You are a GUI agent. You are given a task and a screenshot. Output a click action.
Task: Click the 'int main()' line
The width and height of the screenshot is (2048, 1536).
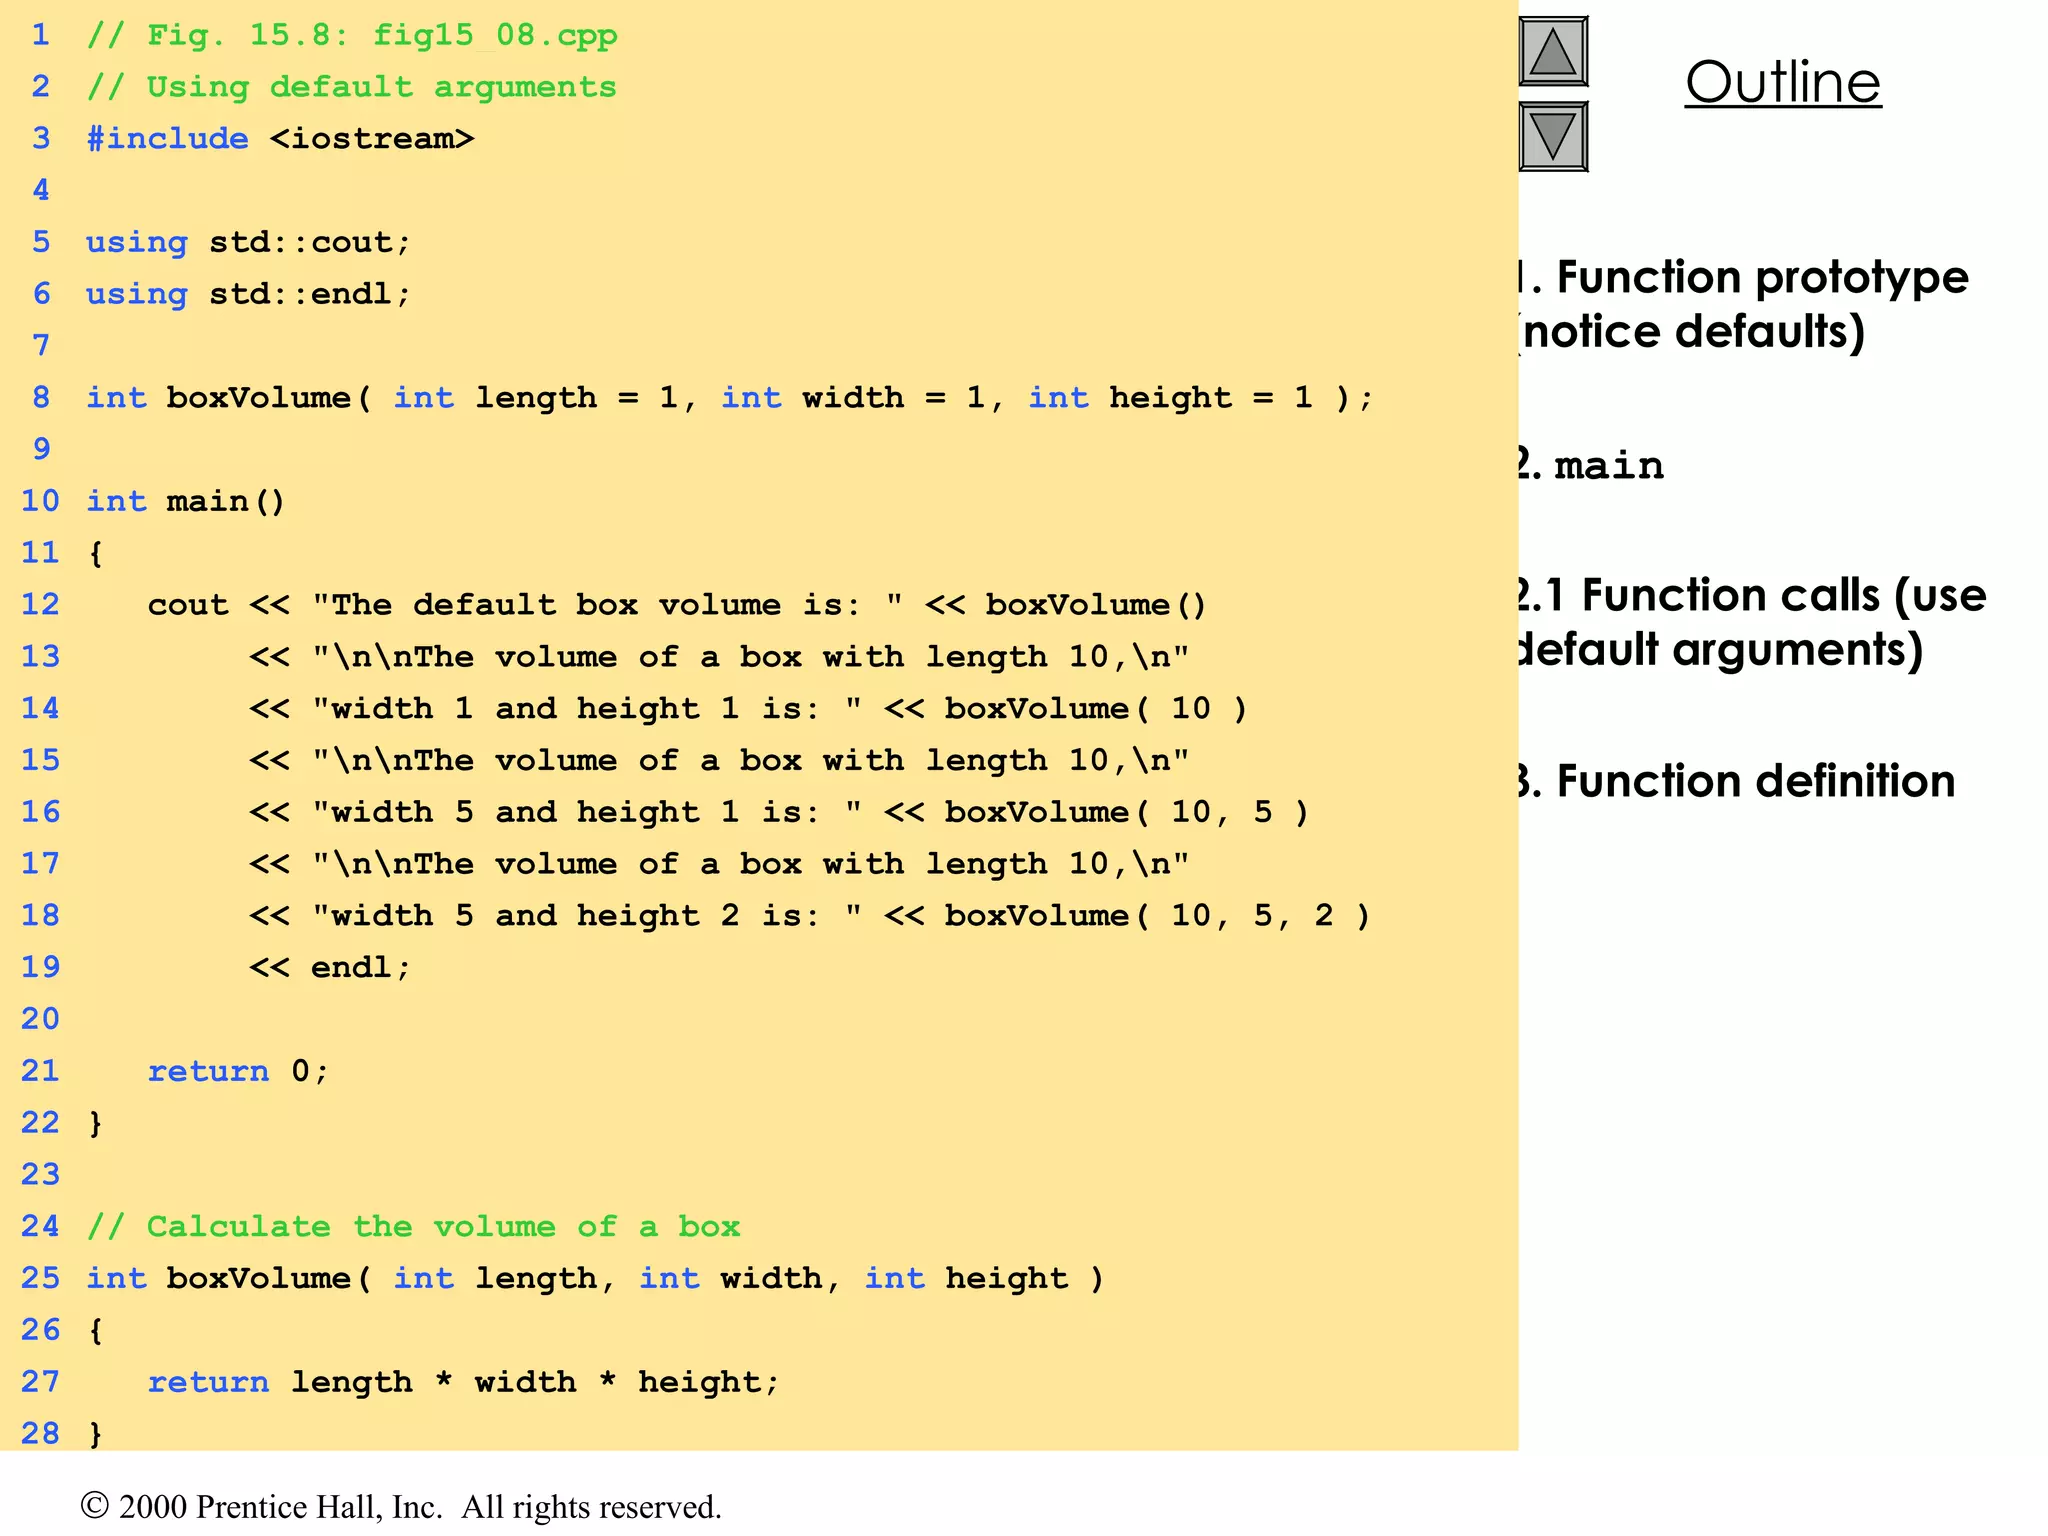186,501
